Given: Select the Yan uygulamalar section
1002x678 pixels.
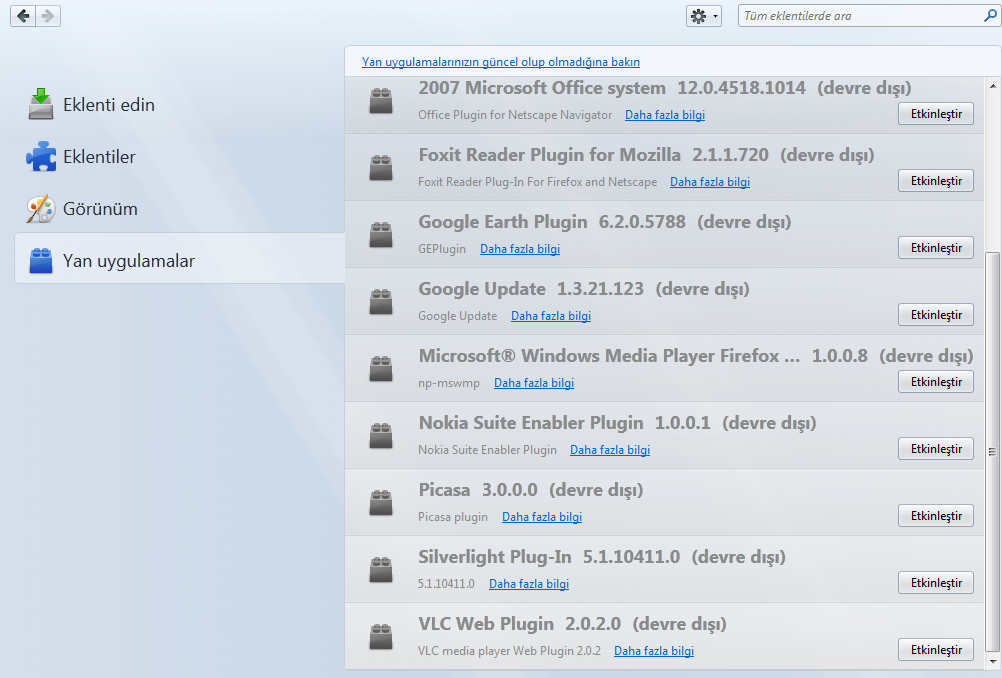Looking at the screenshot, I should [180, 258].
